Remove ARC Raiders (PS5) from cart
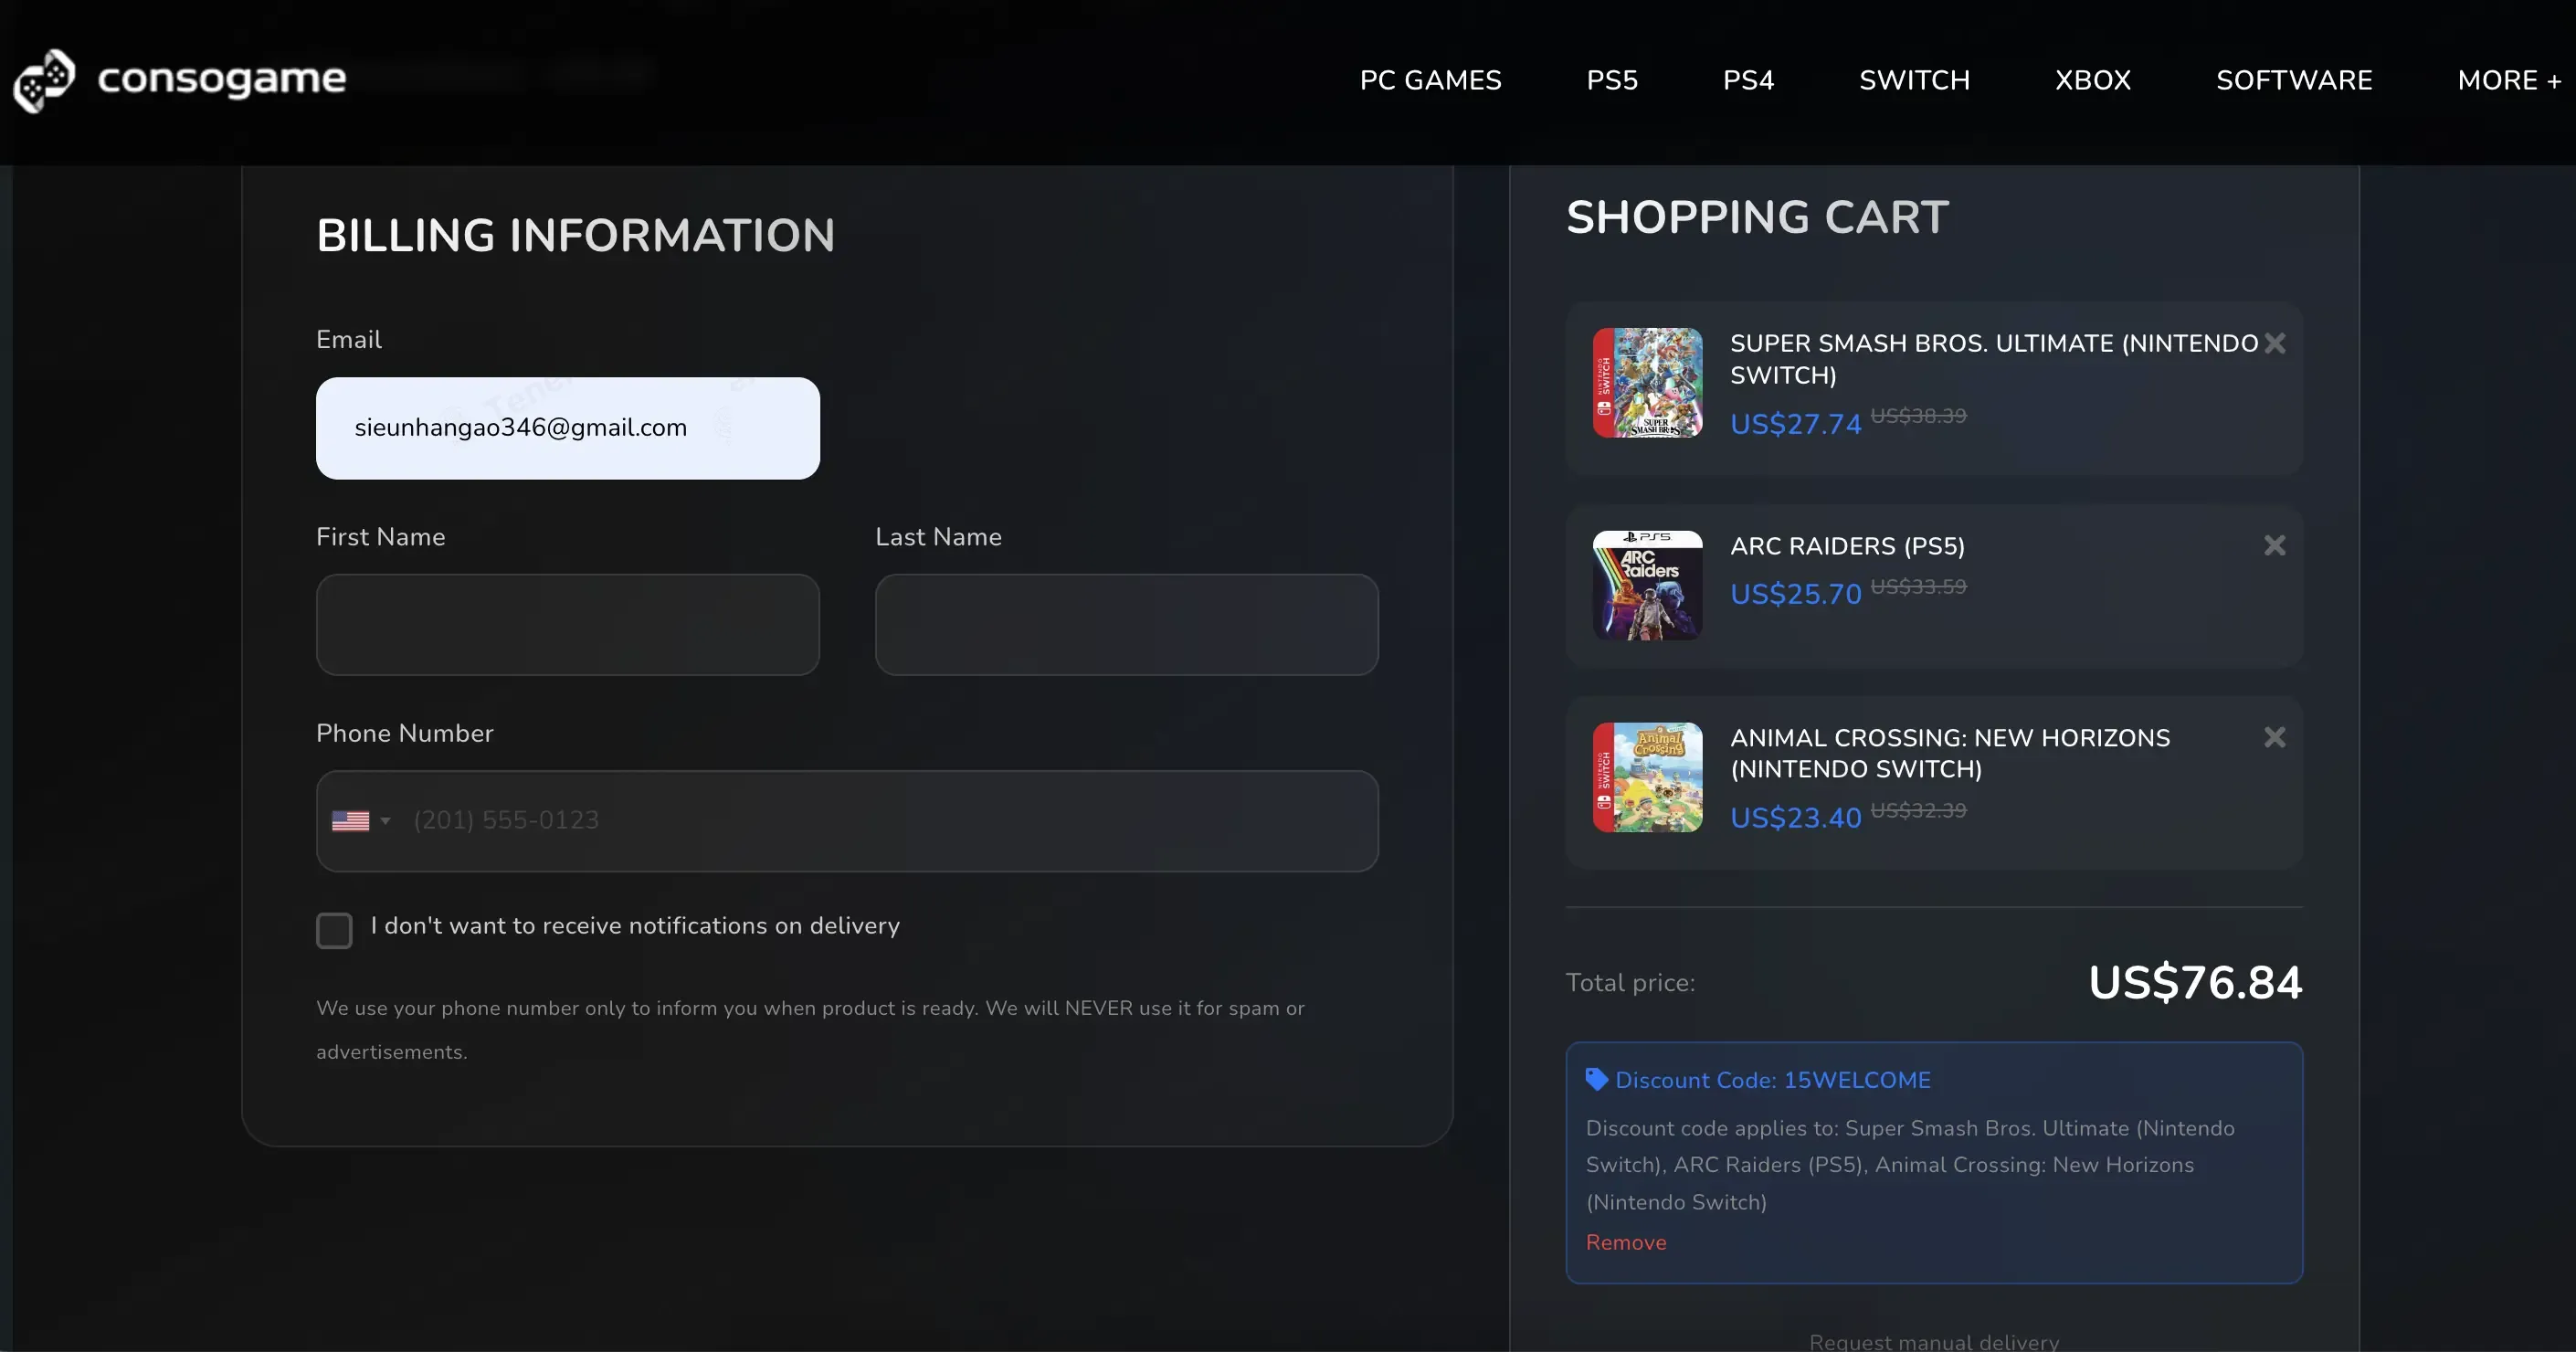This screenshot has height=1352, width=2576. 2274,545
